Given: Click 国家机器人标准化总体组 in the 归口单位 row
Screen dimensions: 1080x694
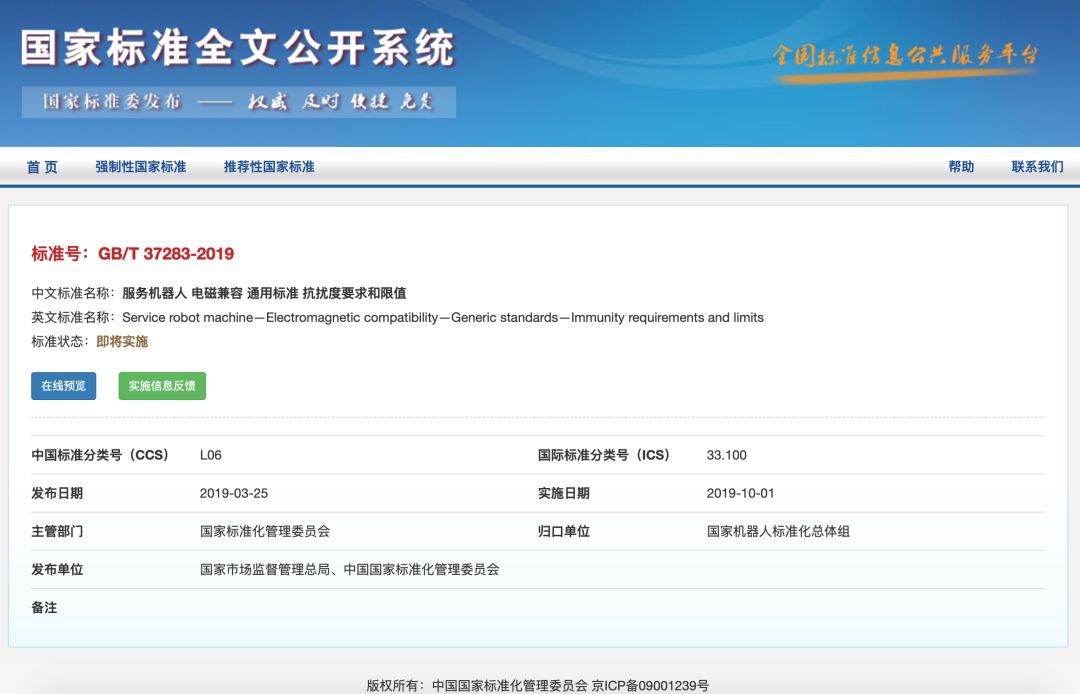Looking at the screenshot, I should pyautogui.click(x=778, y=531).
